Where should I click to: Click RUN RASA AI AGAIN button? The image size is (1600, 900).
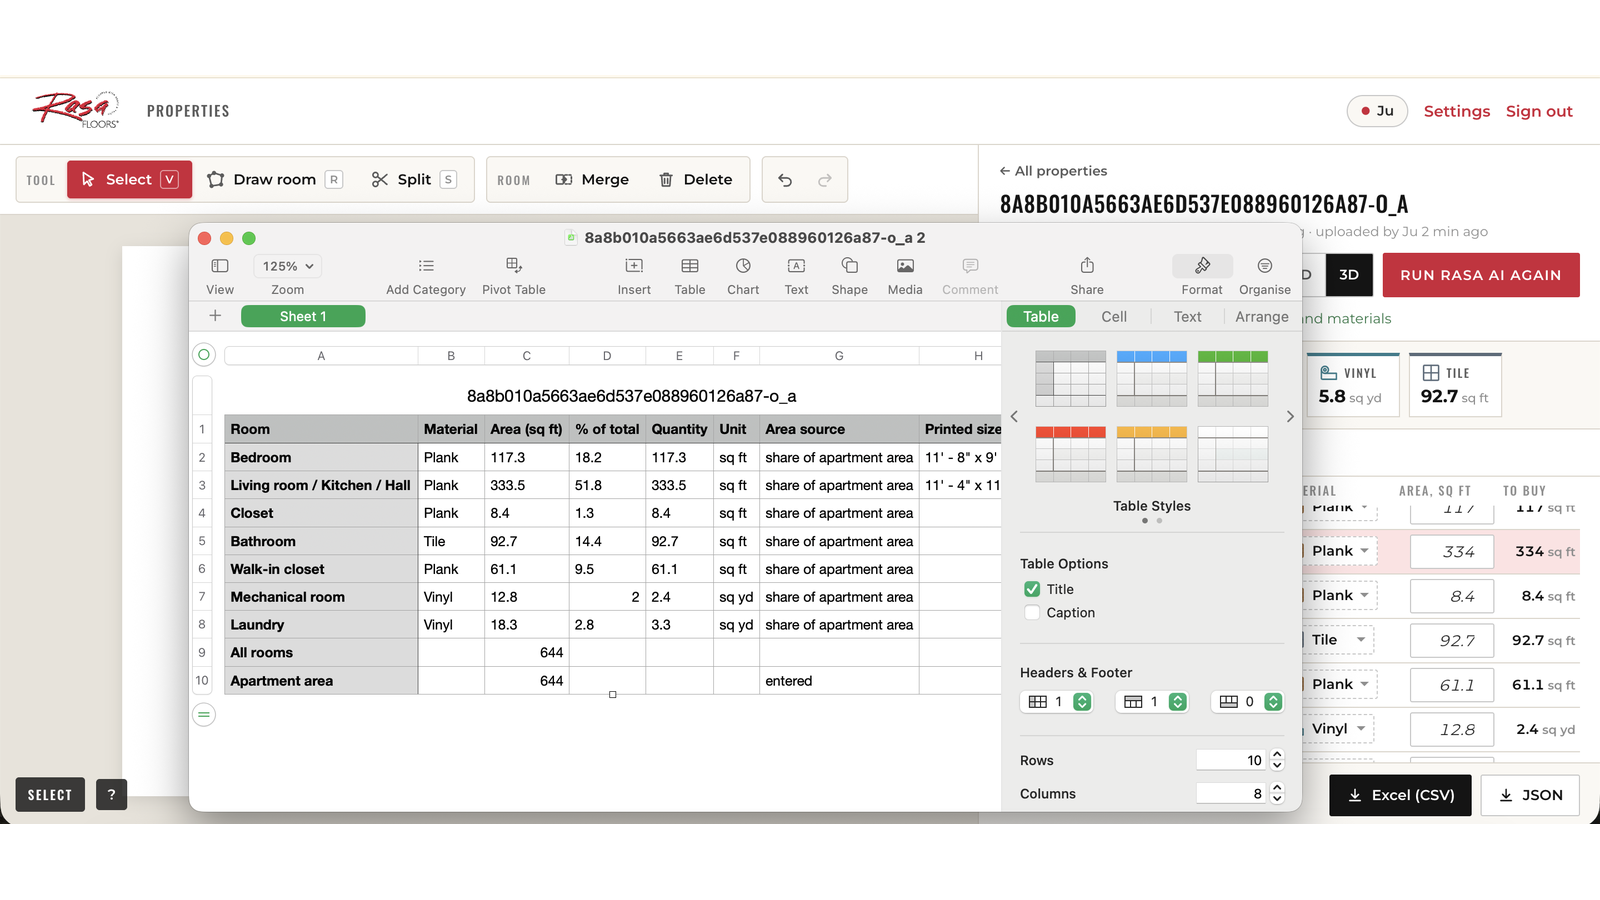[x=1481, y=275]
